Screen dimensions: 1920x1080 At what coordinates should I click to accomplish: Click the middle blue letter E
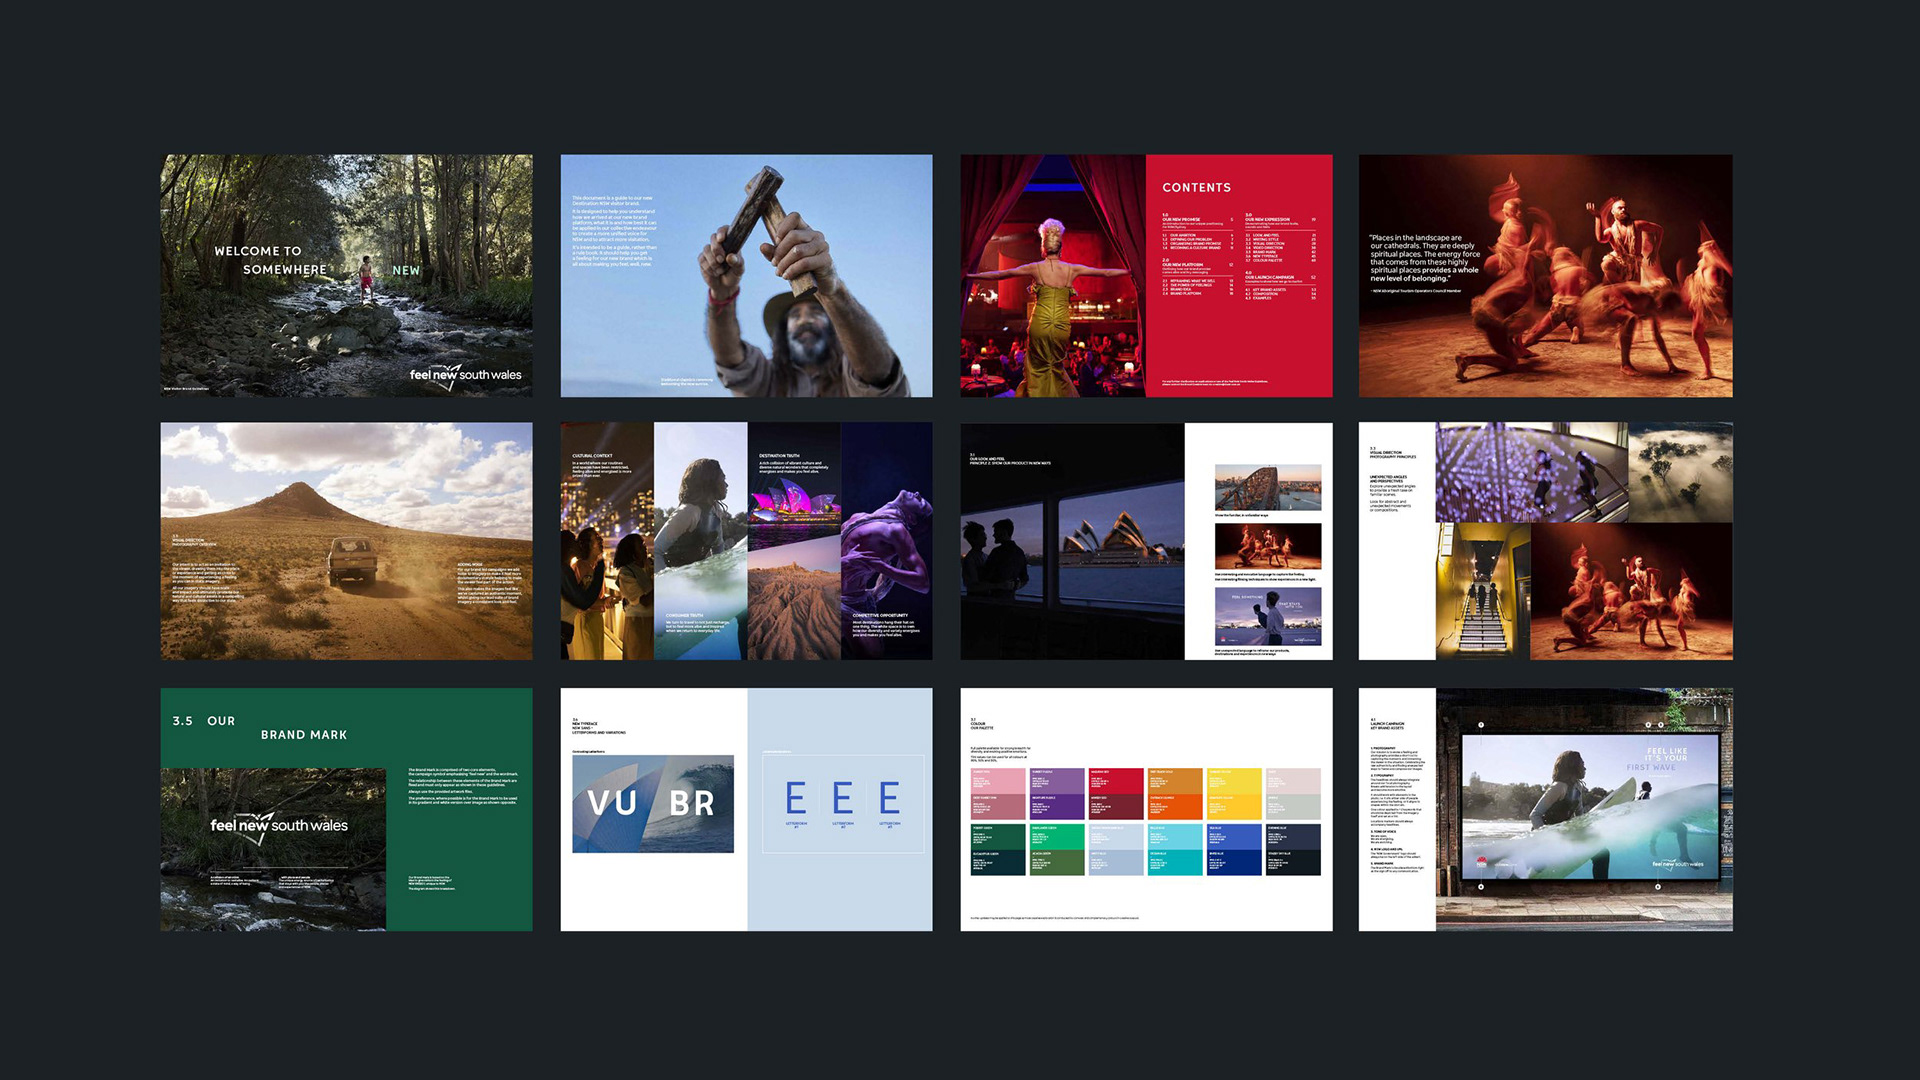coord(842,798)
